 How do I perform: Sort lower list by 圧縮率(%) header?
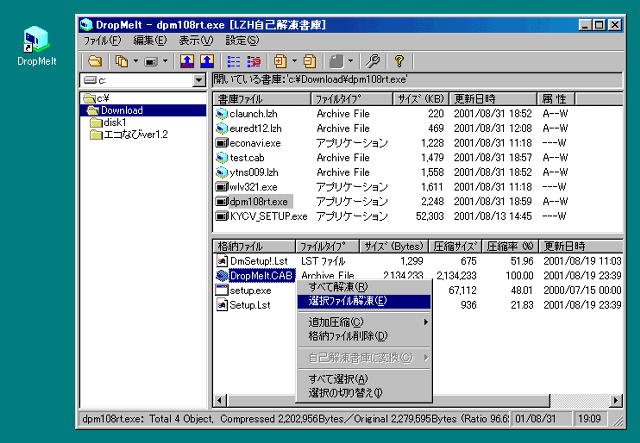510,246
